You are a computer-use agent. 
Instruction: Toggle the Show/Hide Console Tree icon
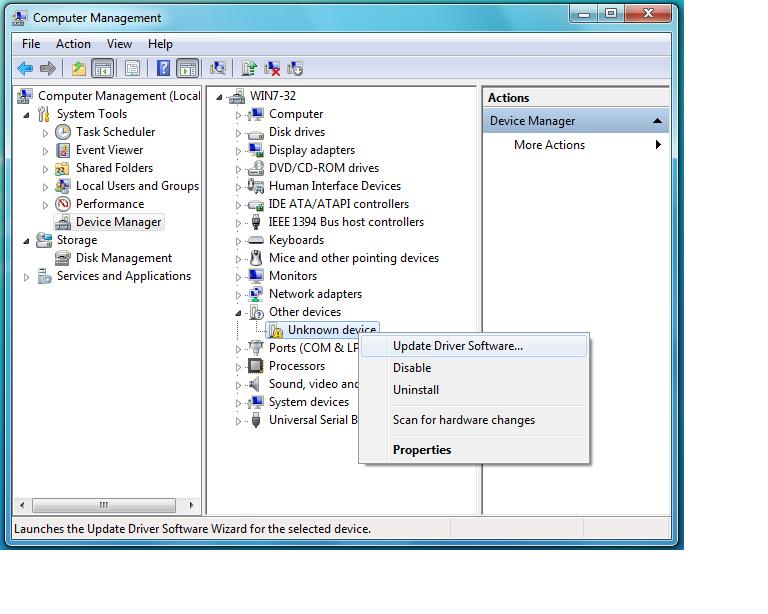tap(102, 68)
